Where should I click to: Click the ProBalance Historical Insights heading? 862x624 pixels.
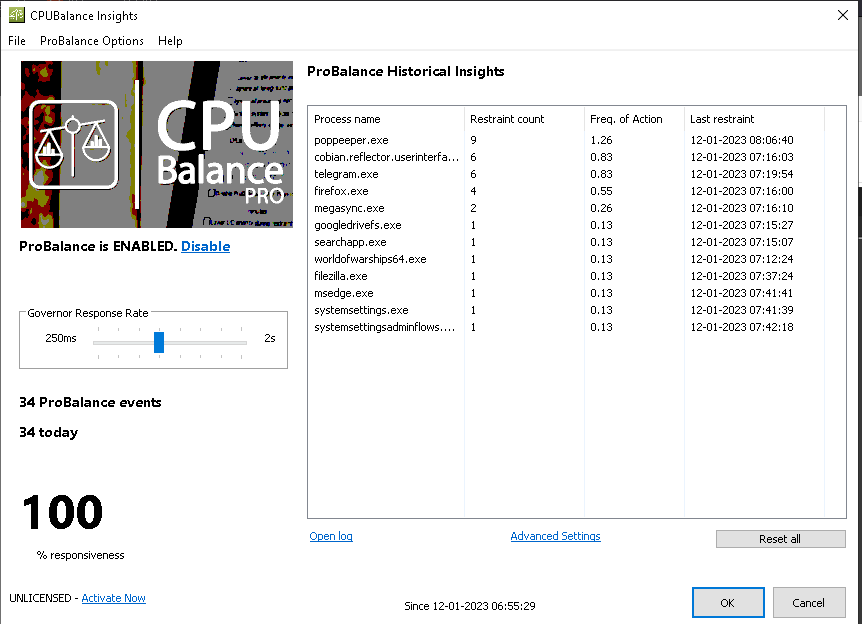click(406, 71)
